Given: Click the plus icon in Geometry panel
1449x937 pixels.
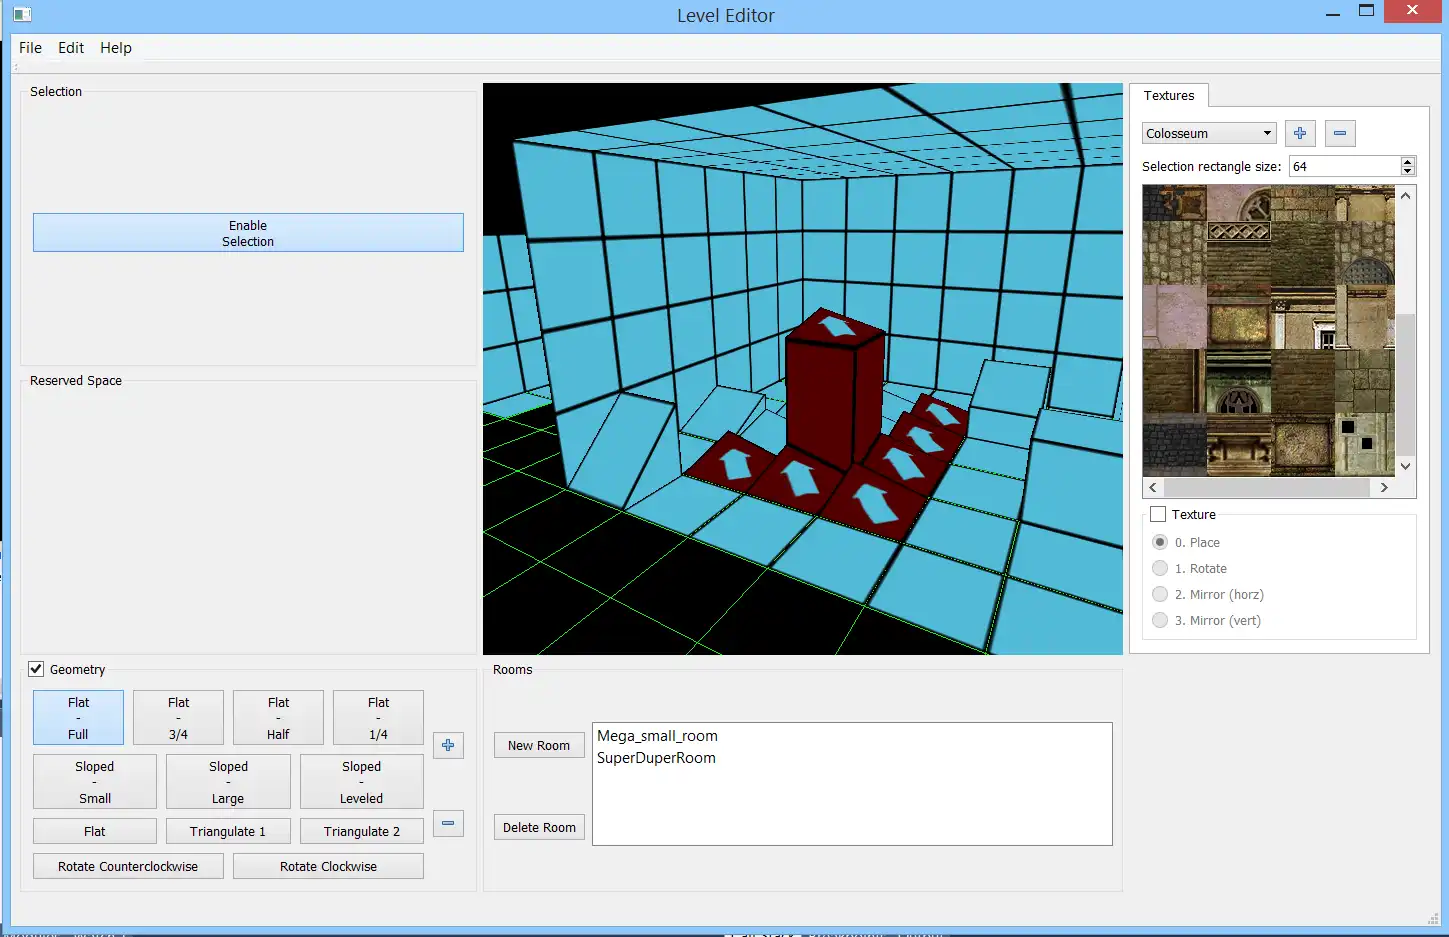Looking at the screenshot, I should tap(448, 745).
